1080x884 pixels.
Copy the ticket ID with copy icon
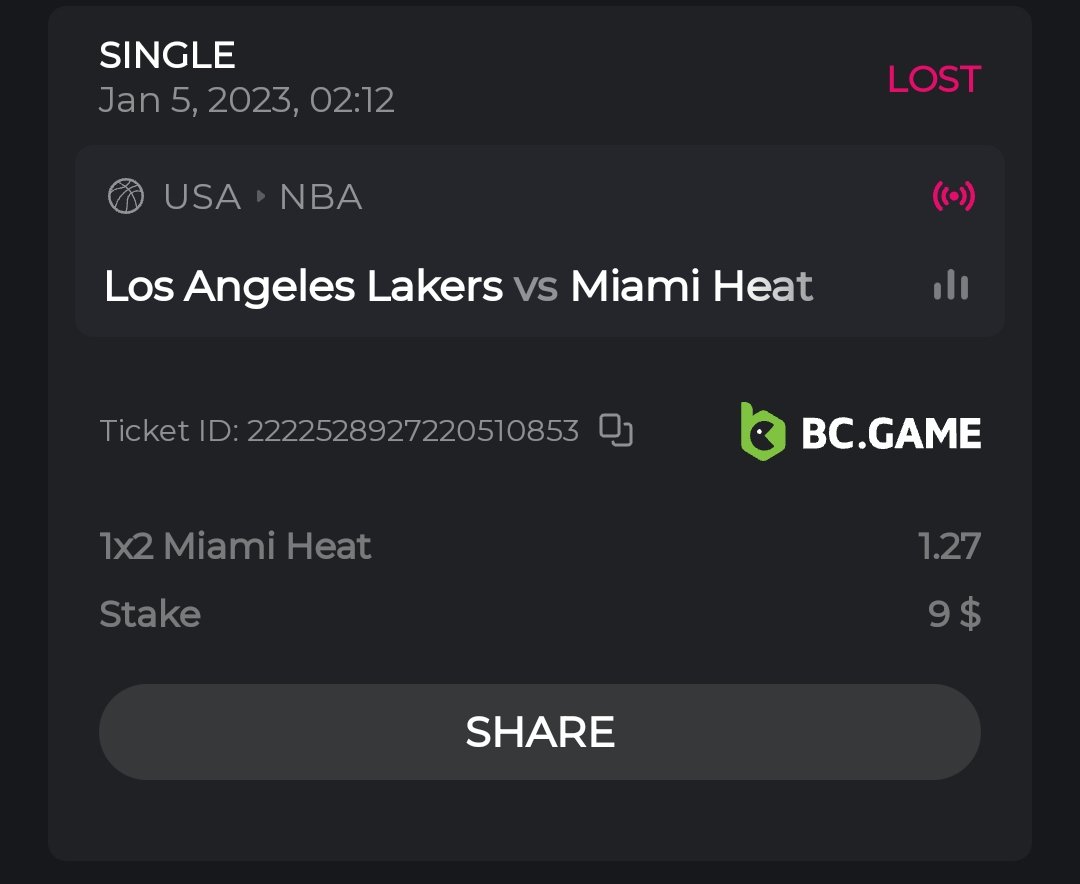(616, 431)
